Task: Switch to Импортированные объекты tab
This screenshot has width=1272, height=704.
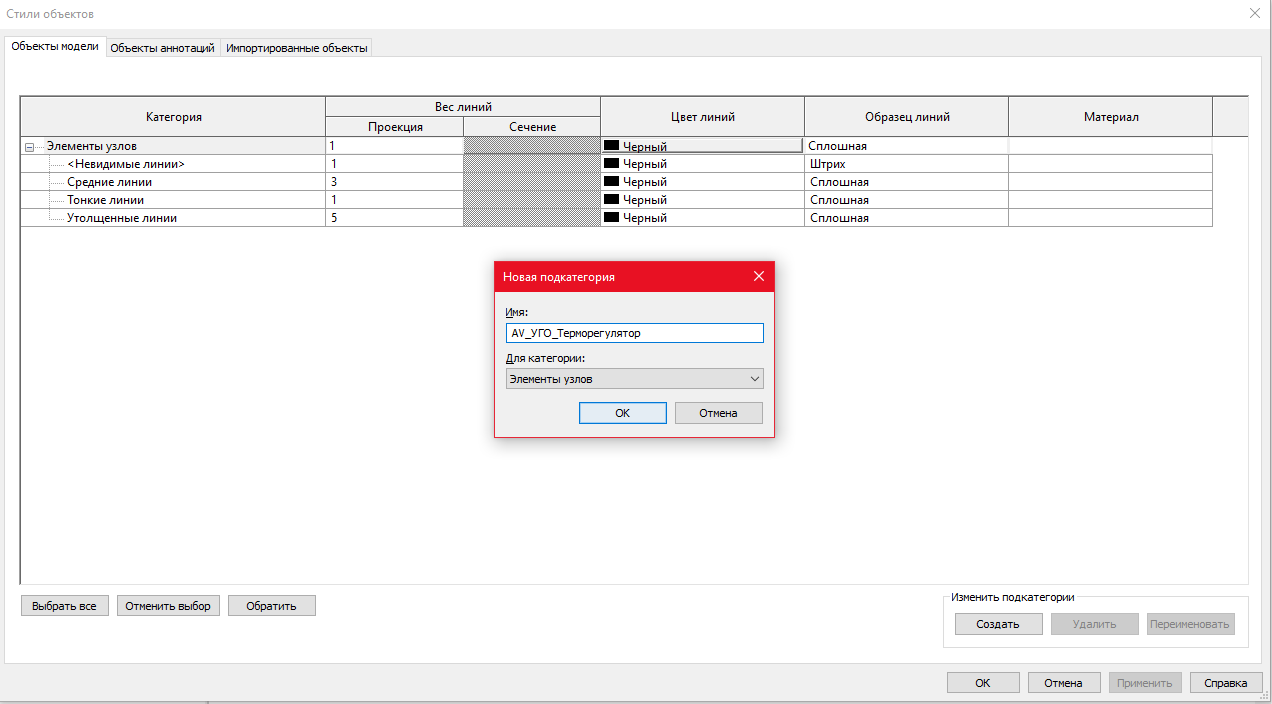Action: coord(297,48)
